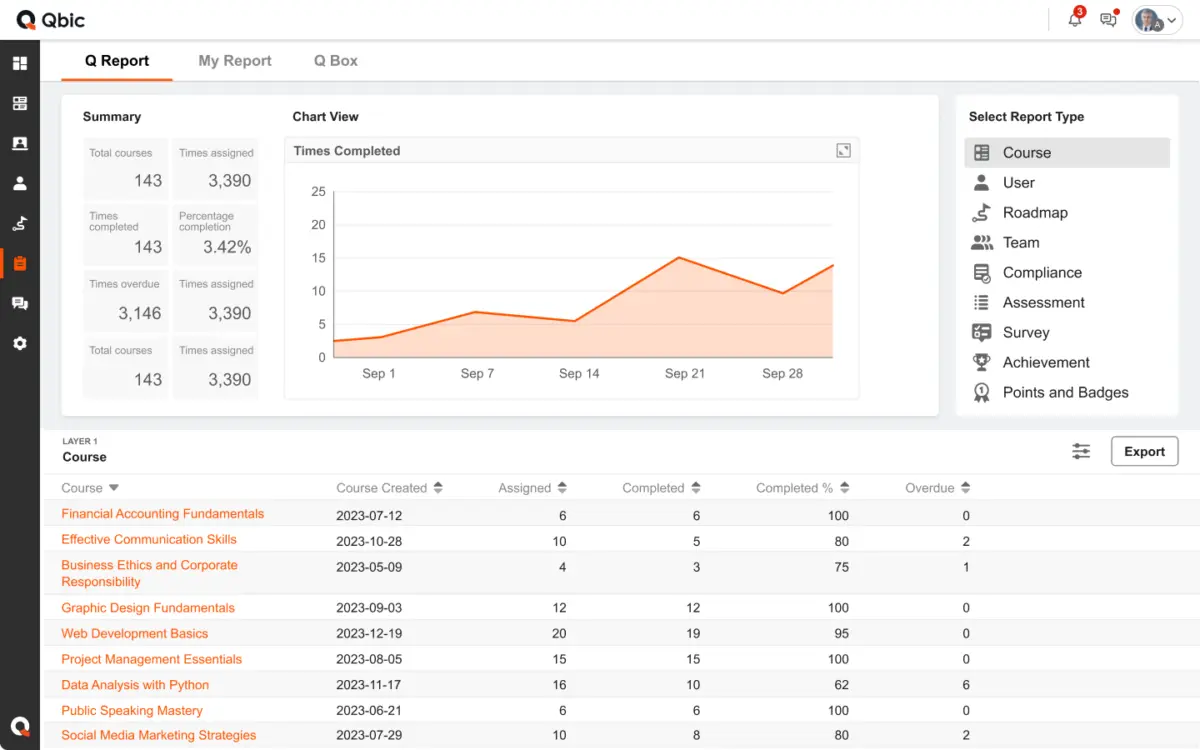The width and height of the screenshot is (1200, 750).
Task: Switch to the Q Box tab
Action: click(x=336, y=61)
